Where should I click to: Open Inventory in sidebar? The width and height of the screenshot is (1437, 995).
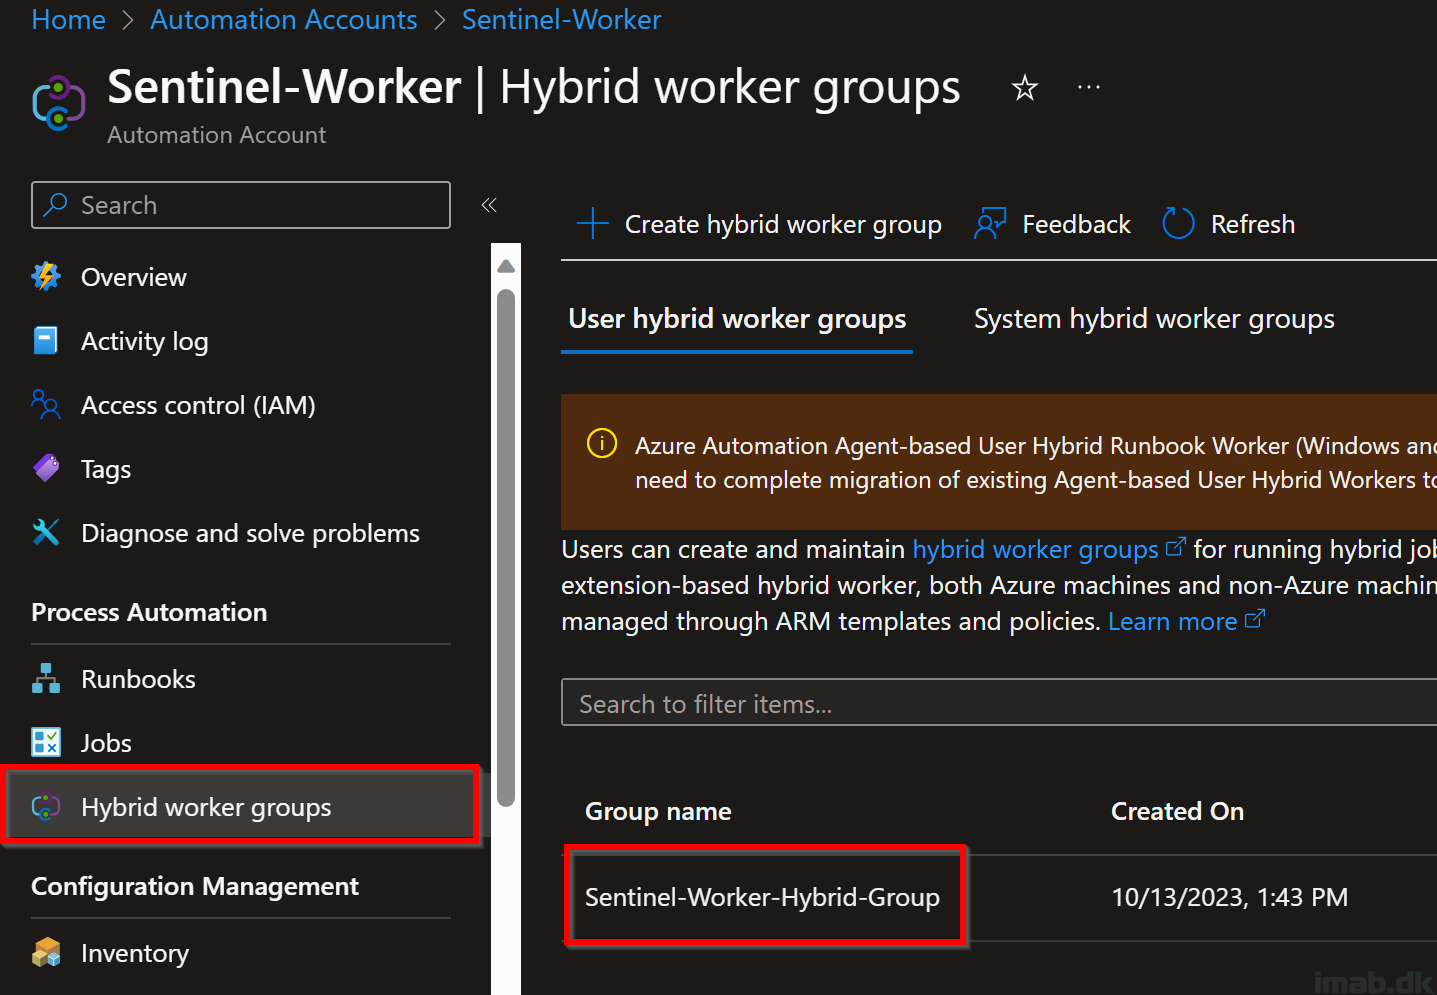click(135, 953)
